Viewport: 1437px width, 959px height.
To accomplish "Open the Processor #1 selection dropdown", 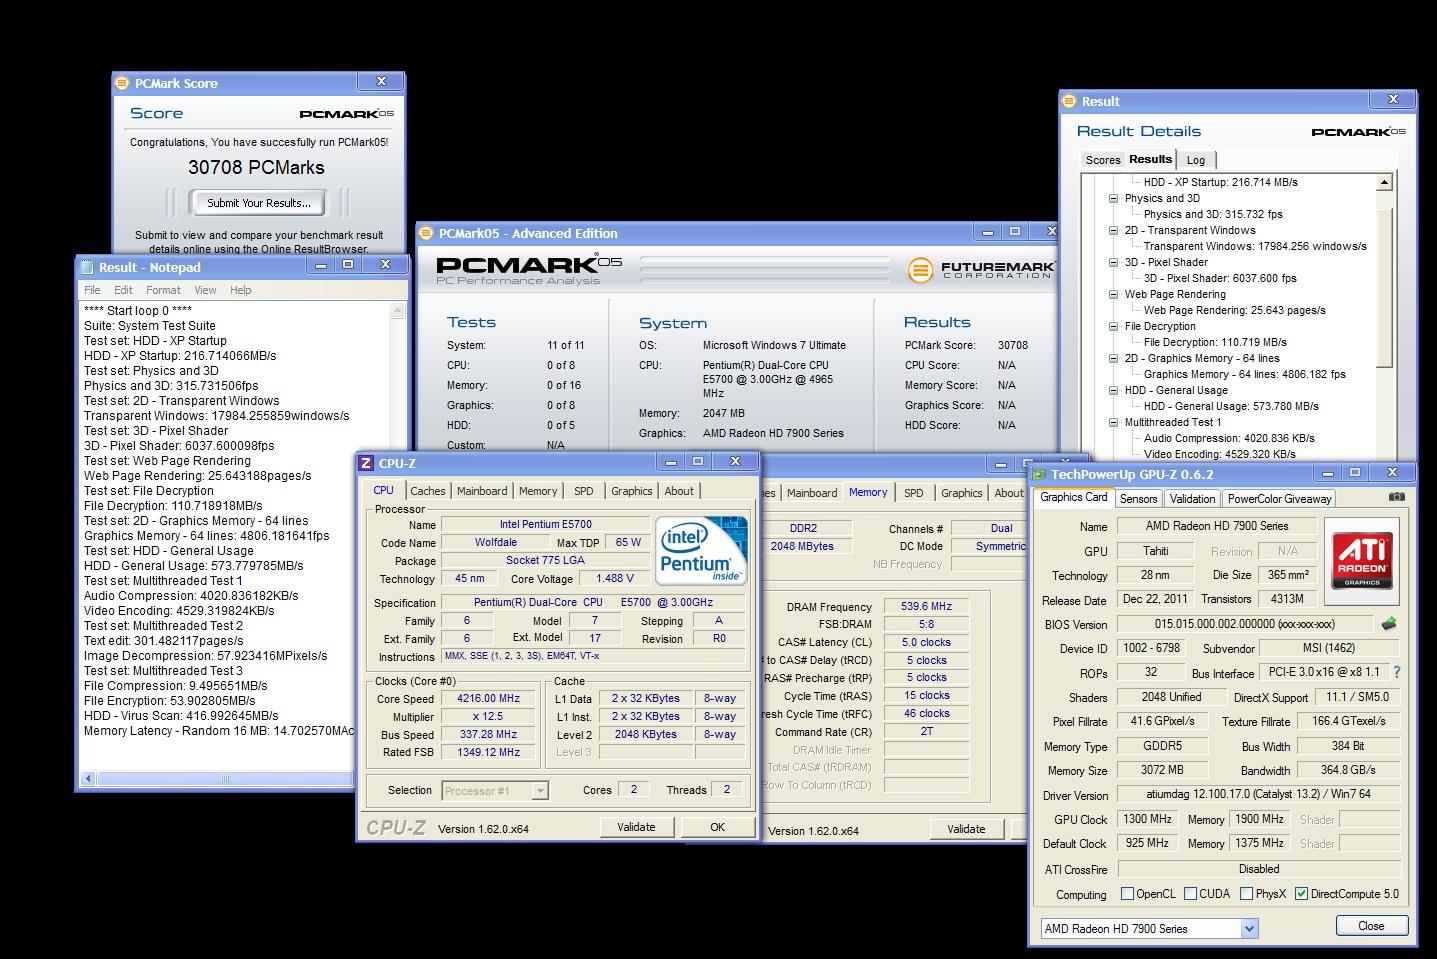I will [x=540, y=791].
